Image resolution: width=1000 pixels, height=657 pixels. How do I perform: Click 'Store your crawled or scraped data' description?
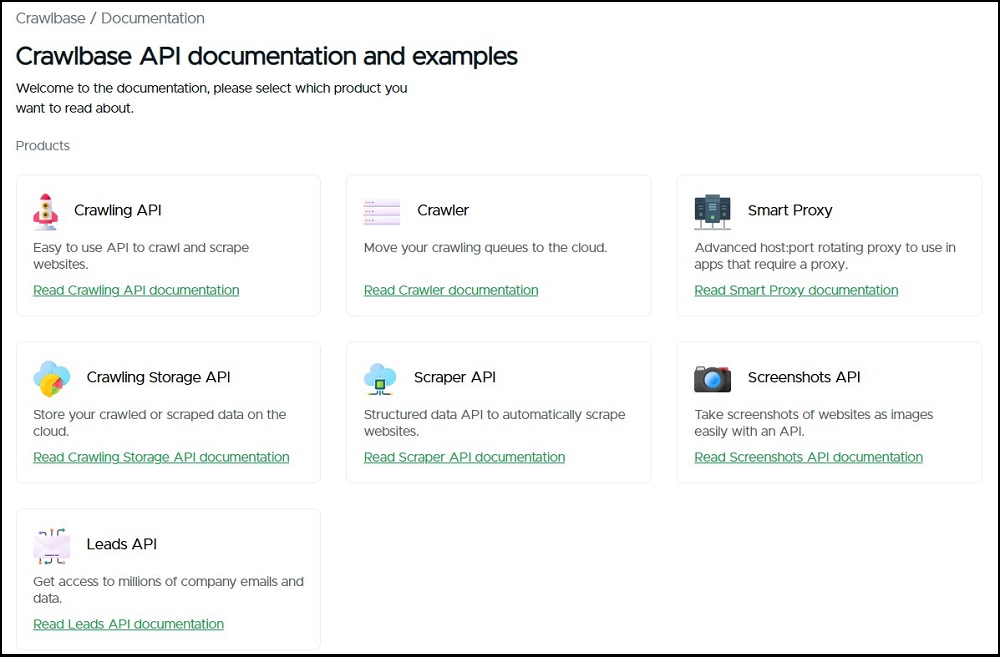click(159, 423)
